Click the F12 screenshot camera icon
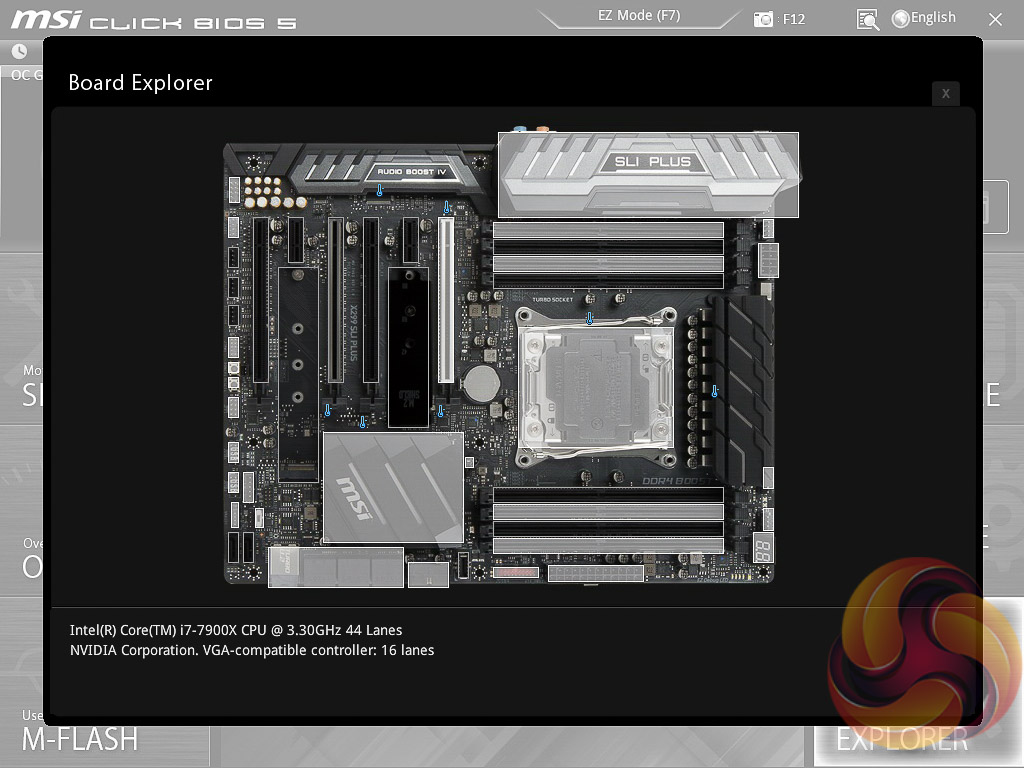The height and width of the screenshot is (768, 1024). (763, 19)
